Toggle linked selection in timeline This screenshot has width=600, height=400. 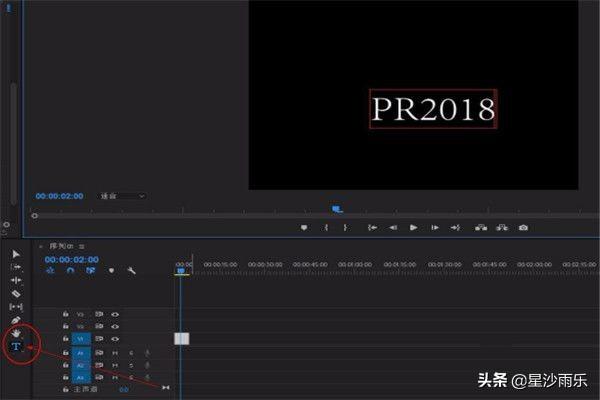90,271
